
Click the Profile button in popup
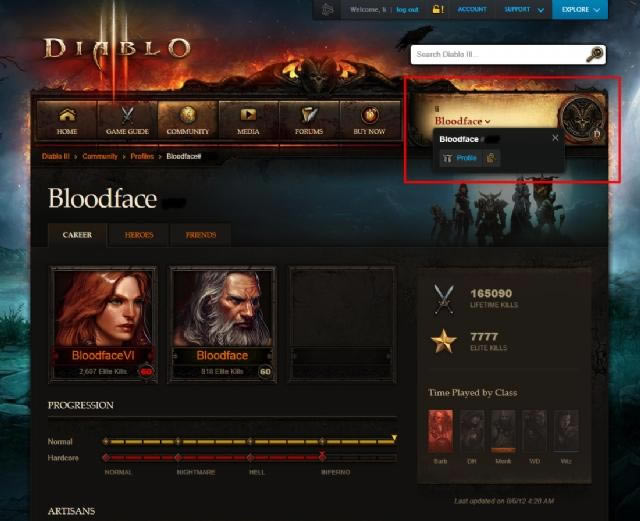point(460,158)
